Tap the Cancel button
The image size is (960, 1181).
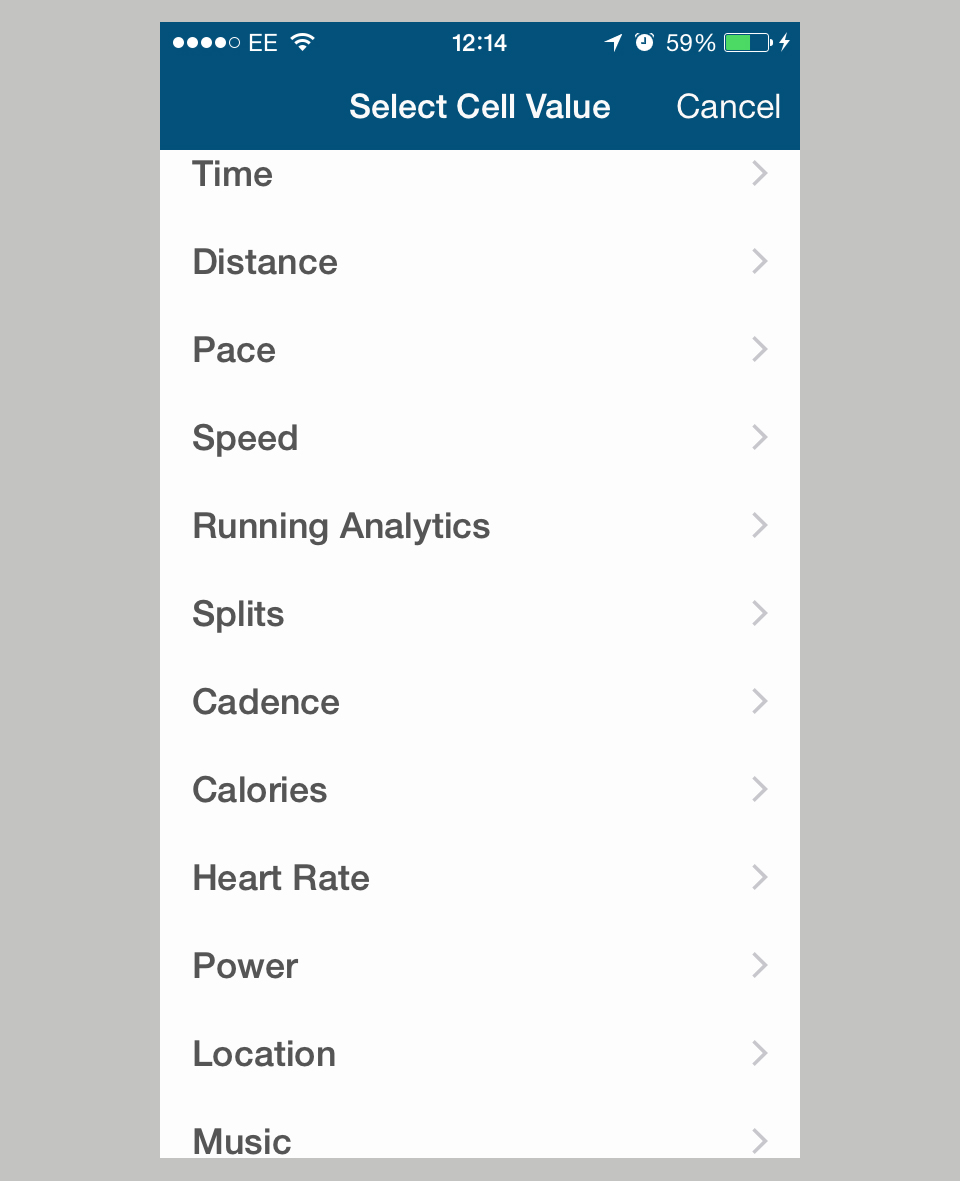pyautogui.click(x=727, y=107)
